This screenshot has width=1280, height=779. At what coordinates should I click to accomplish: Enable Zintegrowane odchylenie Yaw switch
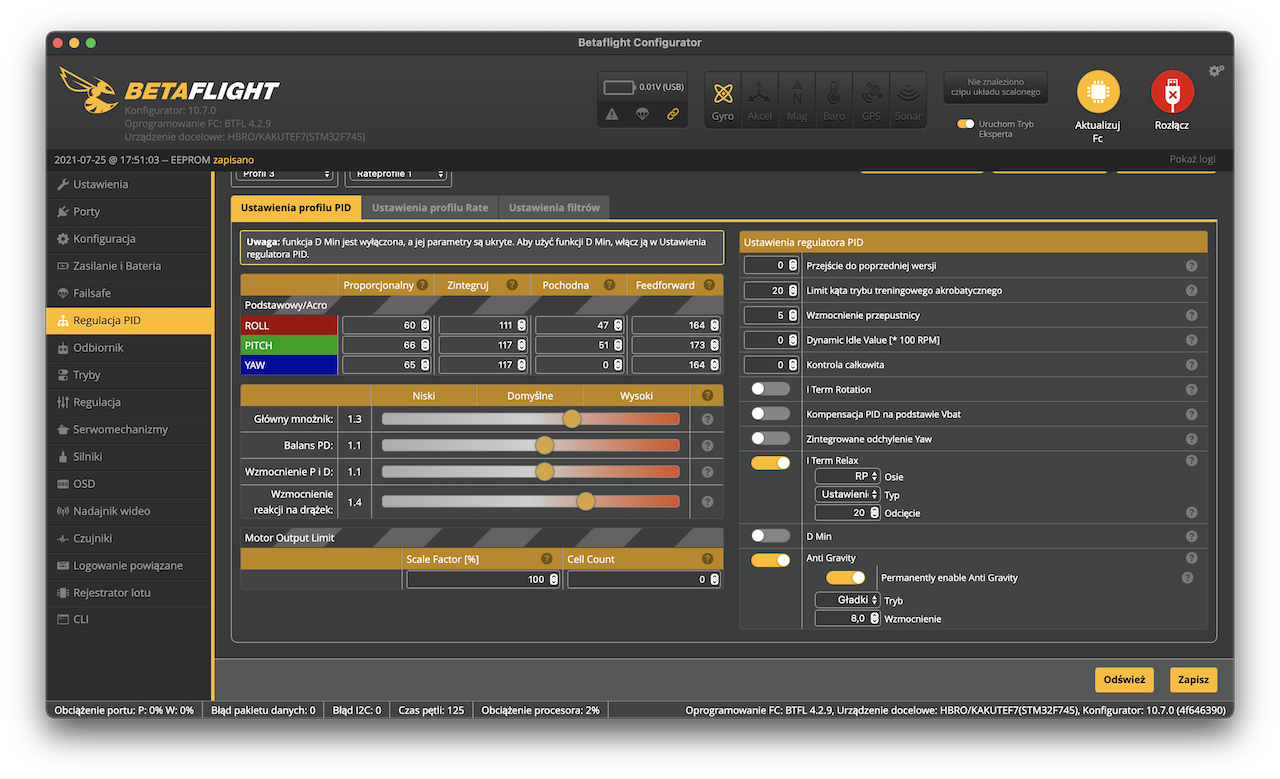(x=770, y=438)
